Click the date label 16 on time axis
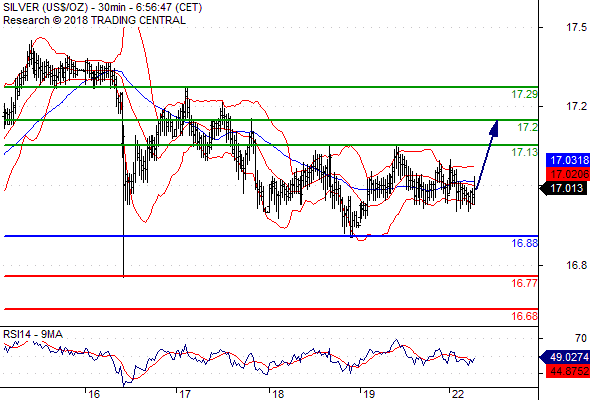590x400 pixels. 93,394
